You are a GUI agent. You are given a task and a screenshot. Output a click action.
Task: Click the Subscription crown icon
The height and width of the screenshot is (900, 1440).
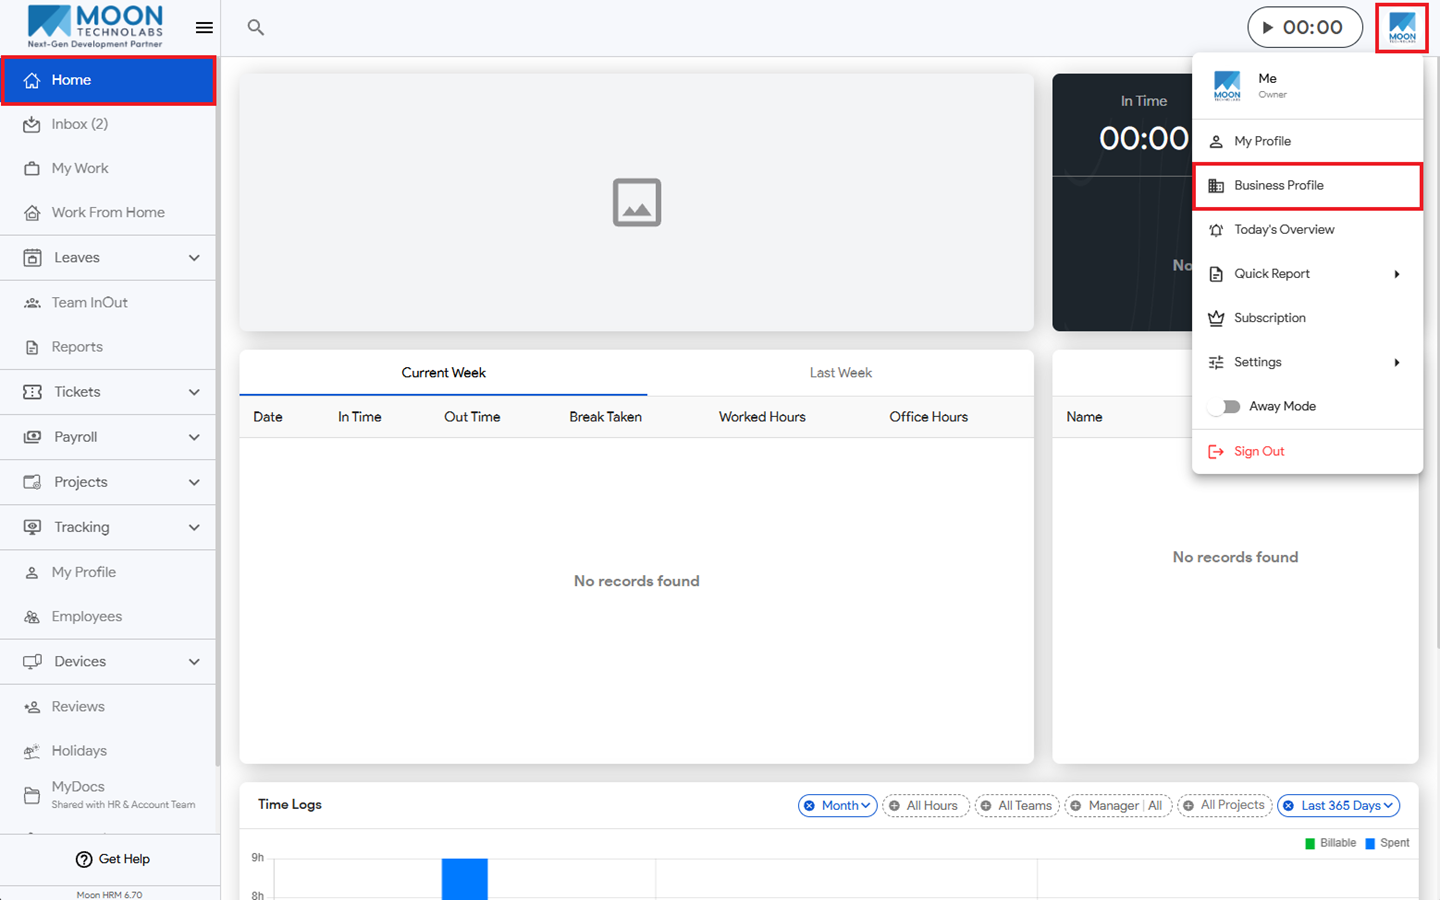(x=1216, y=318)
